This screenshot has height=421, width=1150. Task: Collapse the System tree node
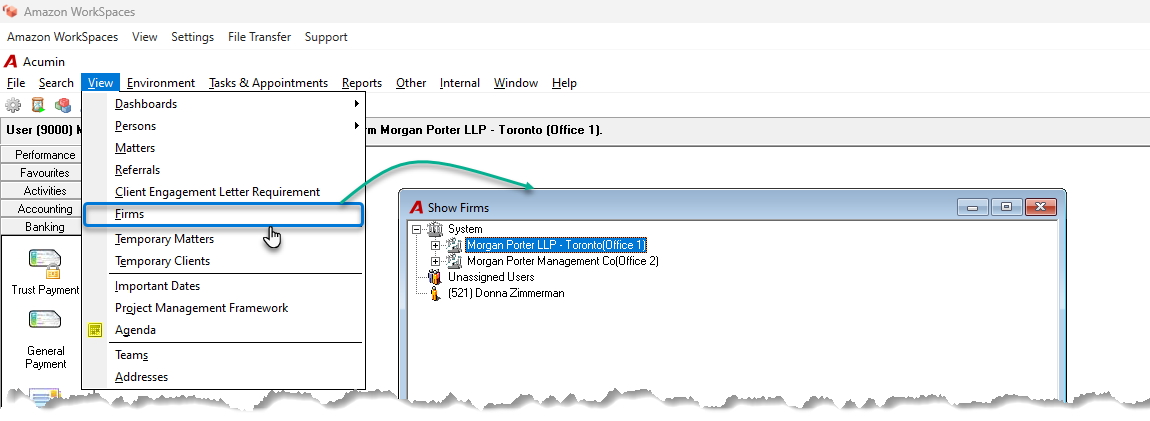pos(417,229)
